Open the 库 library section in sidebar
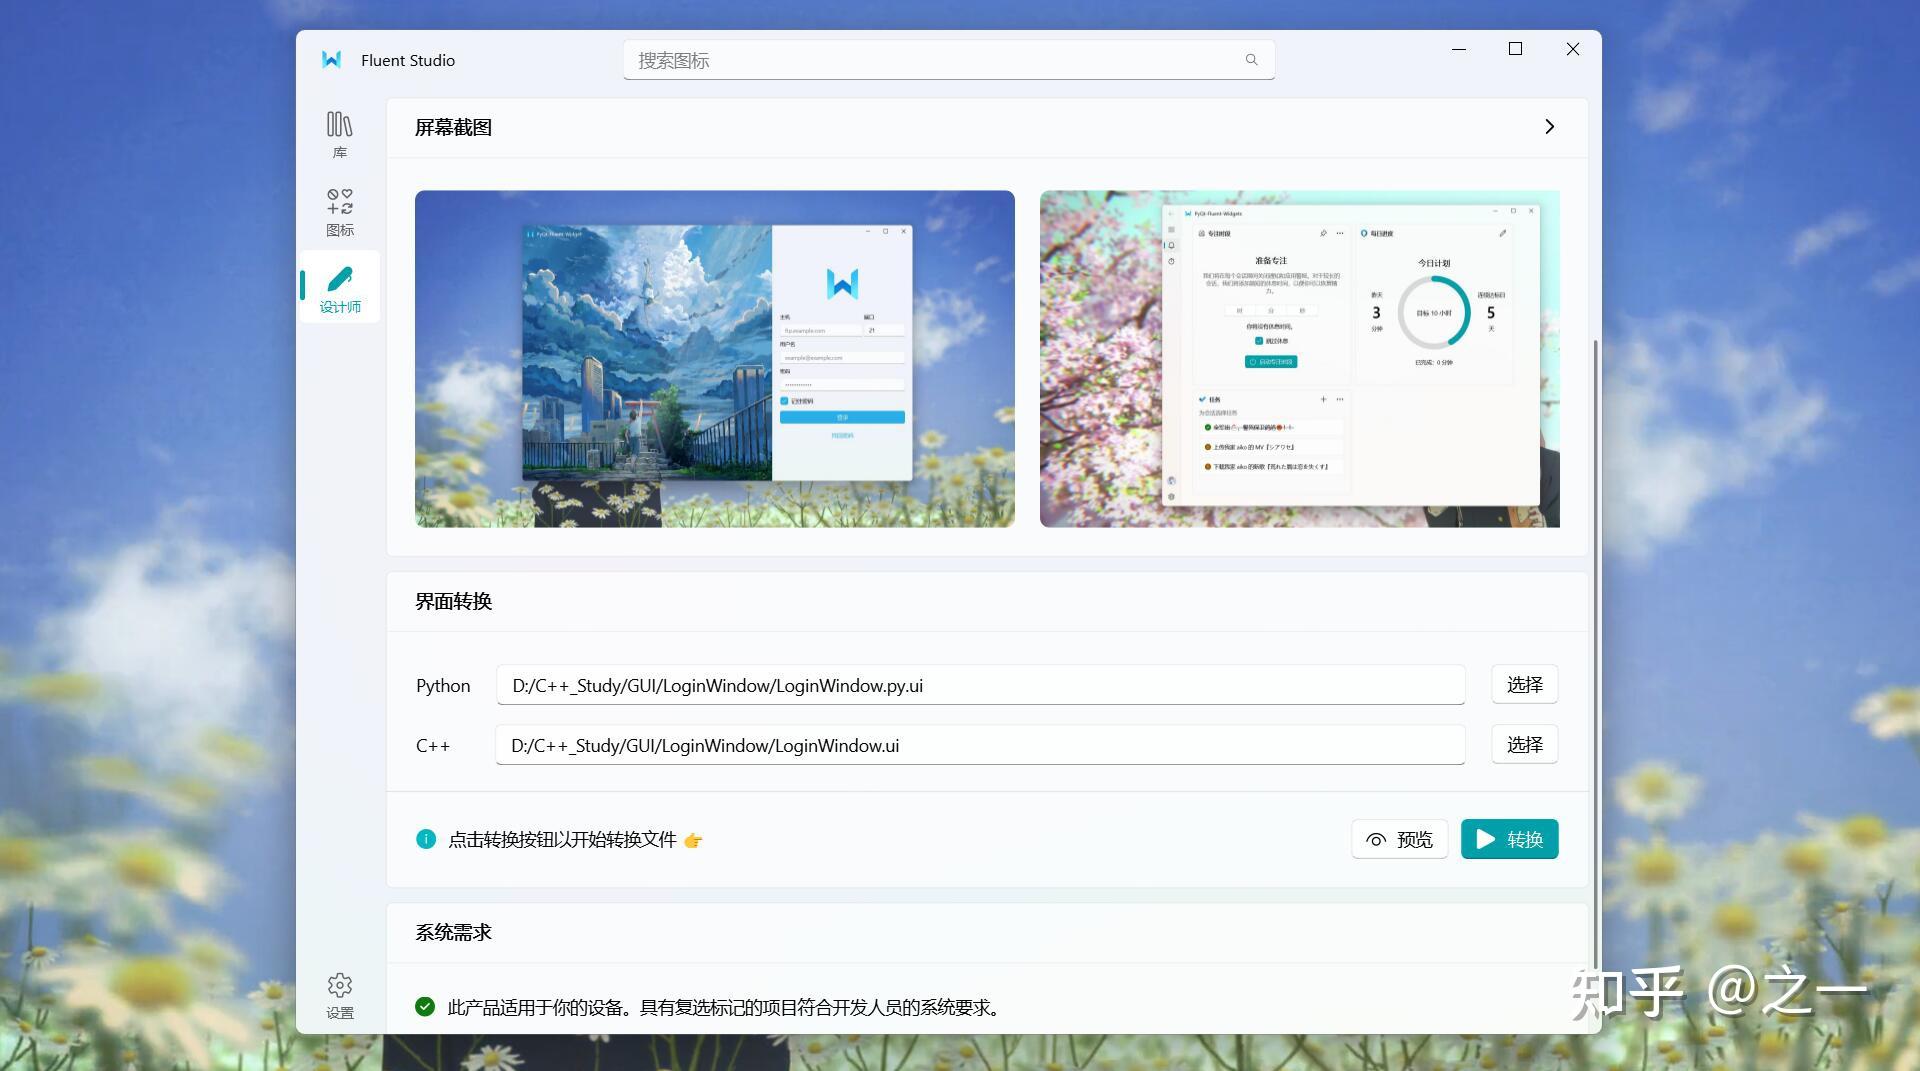 339,132
